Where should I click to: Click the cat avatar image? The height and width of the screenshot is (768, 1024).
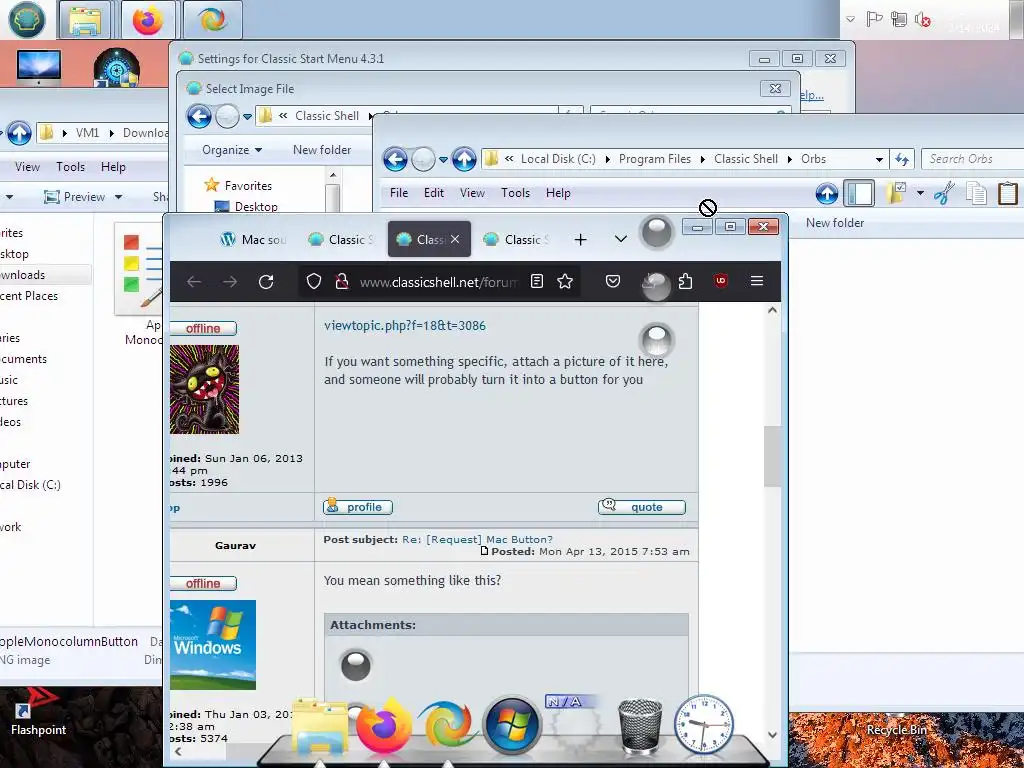[x=204, y=389]
